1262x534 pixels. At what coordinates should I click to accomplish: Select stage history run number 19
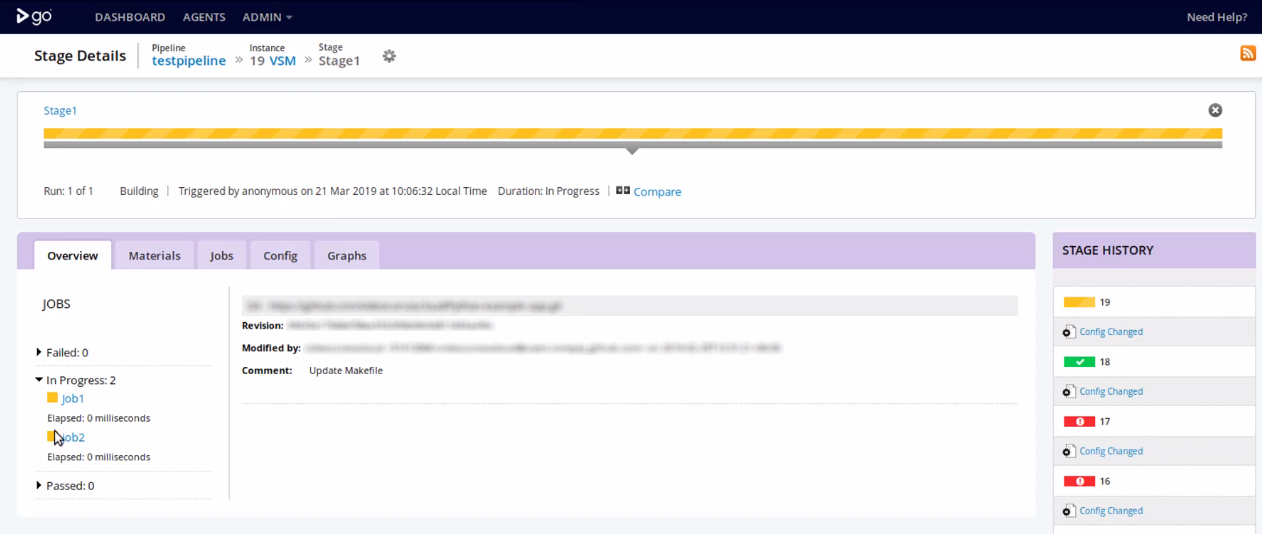1105,302
